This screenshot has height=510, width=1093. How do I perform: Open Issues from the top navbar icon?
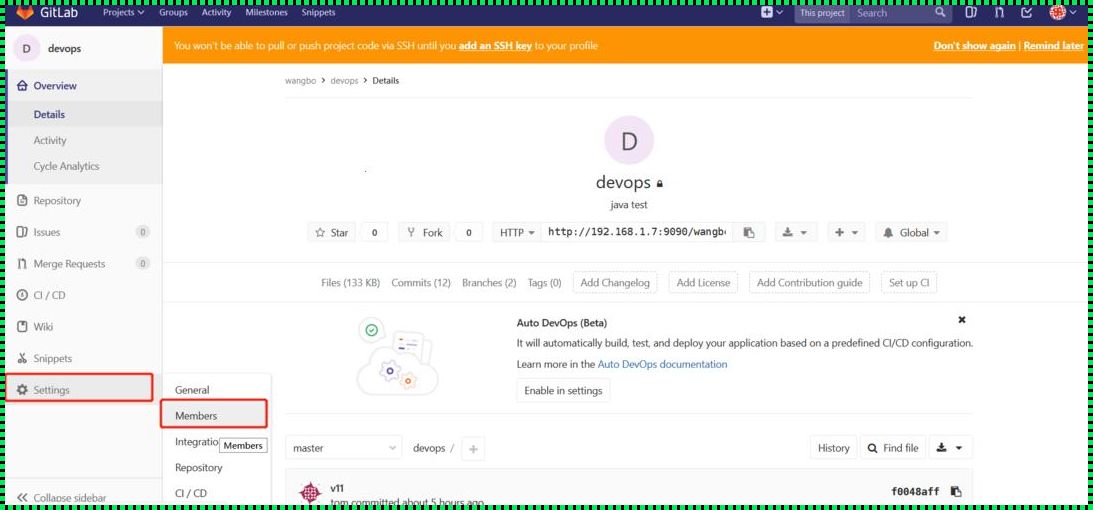pos(971,13)
